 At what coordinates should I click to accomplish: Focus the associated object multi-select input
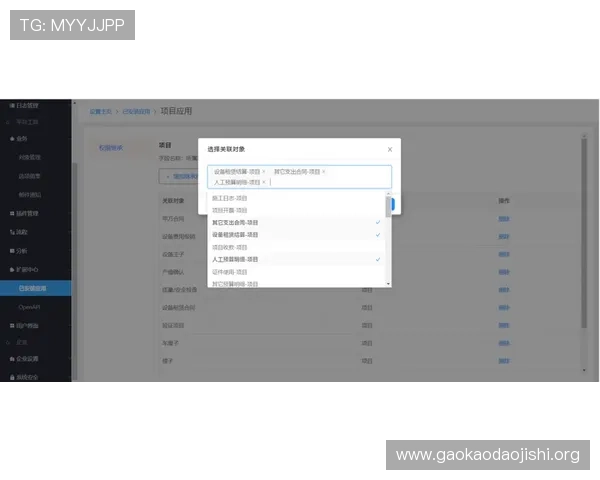click(x=300, y=177)
